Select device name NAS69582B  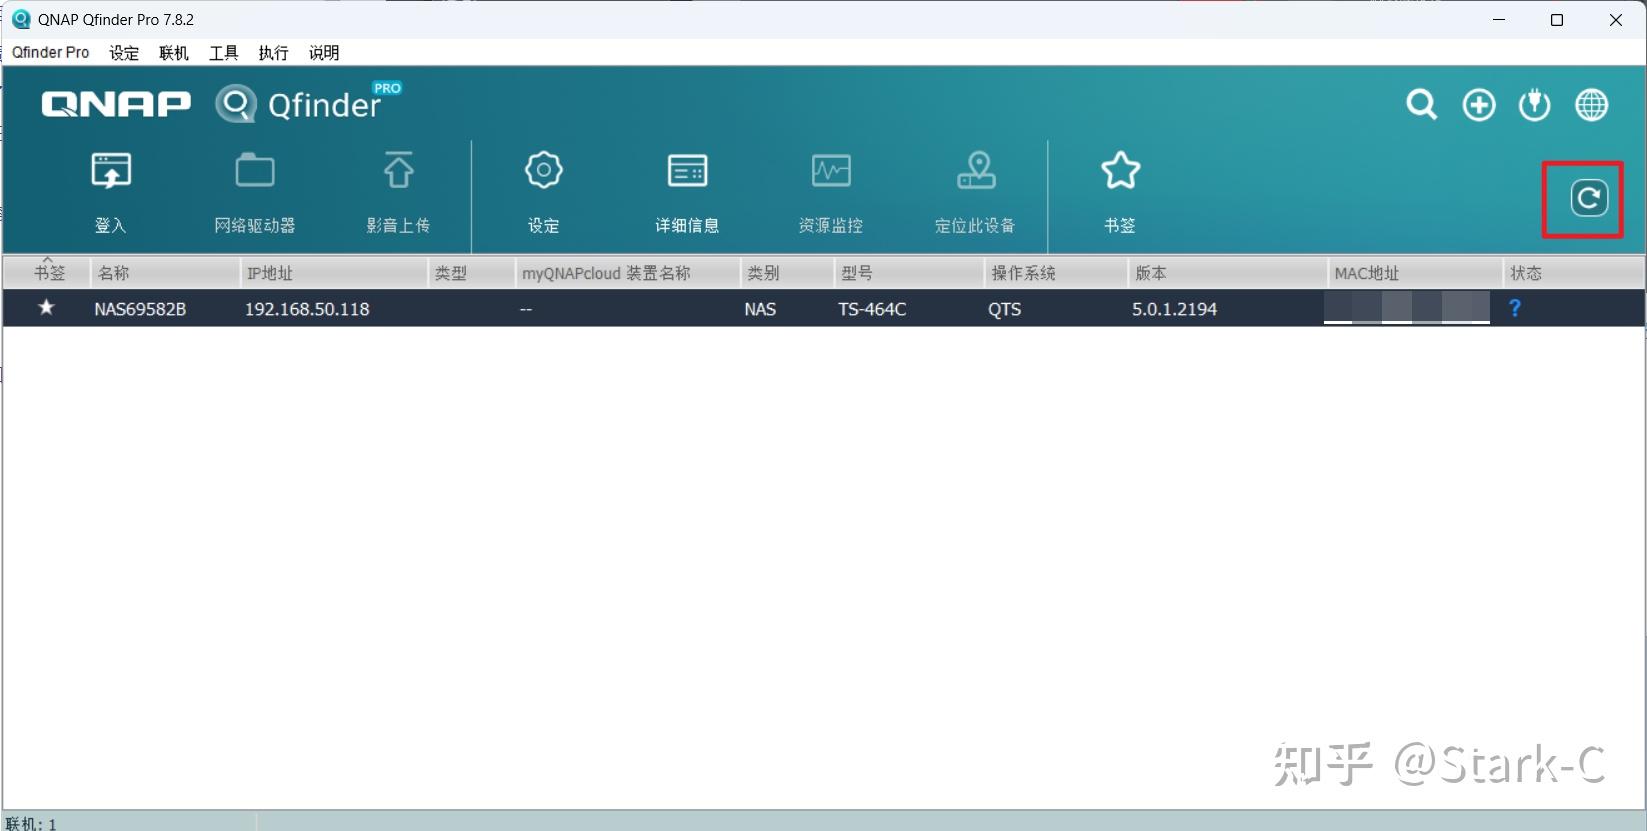tap(140, 309)
